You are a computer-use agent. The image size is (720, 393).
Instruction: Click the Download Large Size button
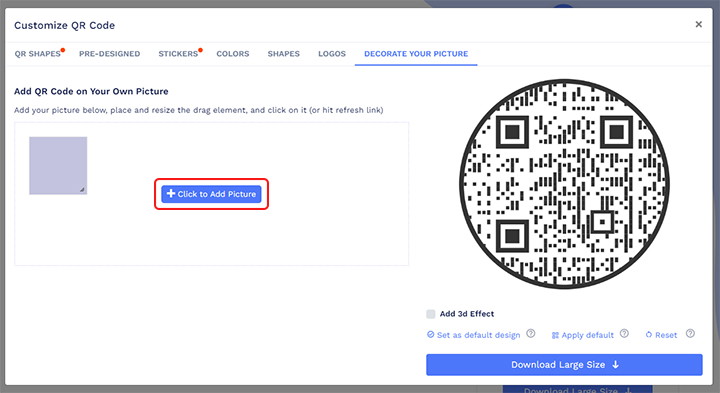(x=564, y=365)
